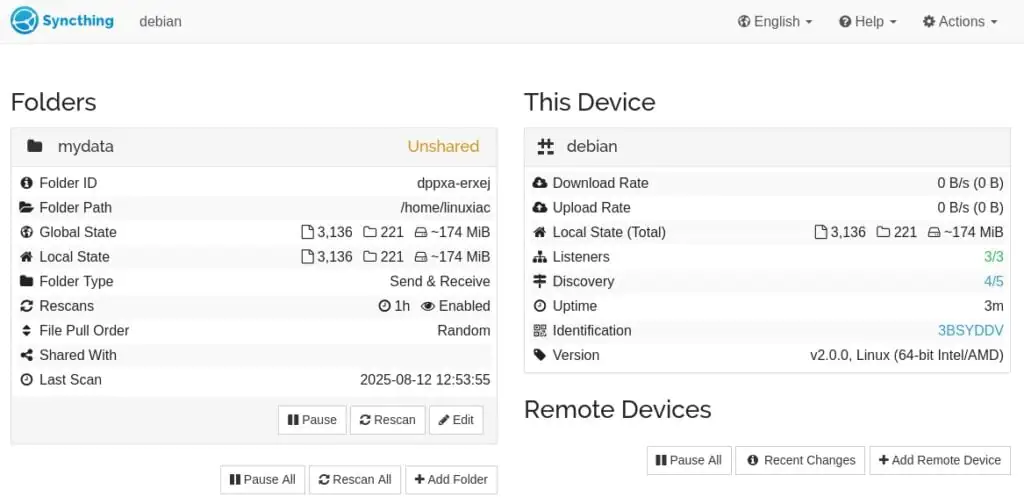The image size is (1024, 504).
Task: Click the debian device icon
Action: point(545,147)
